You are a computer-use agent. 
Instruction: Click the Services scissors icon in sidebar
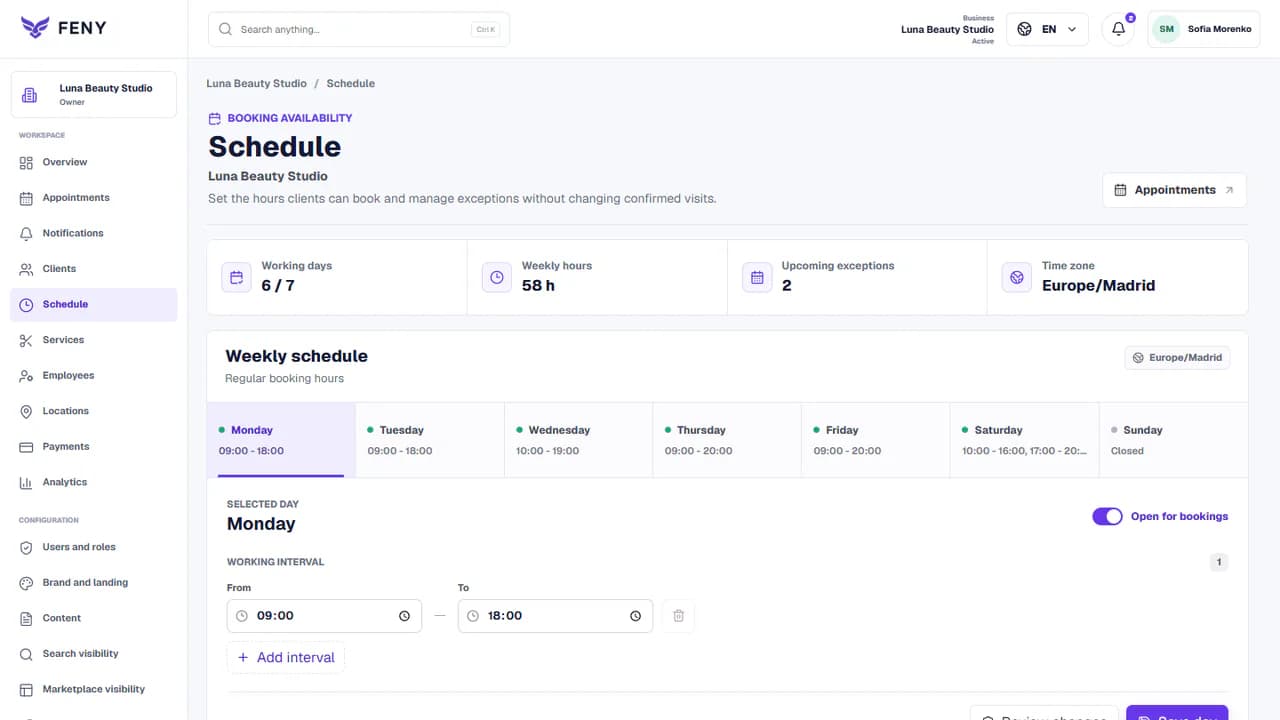(x=26, y=340)
